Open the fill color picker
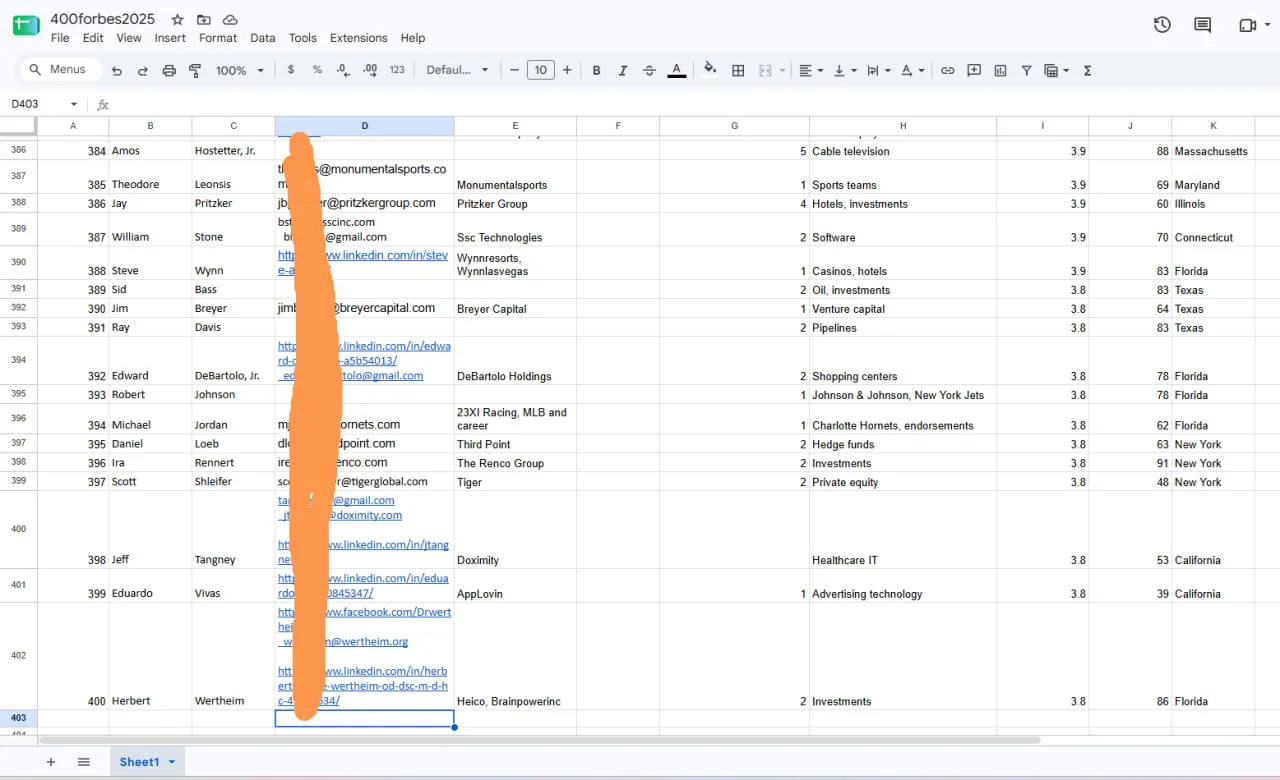1280x780 pixels. (x=710, y=70)
